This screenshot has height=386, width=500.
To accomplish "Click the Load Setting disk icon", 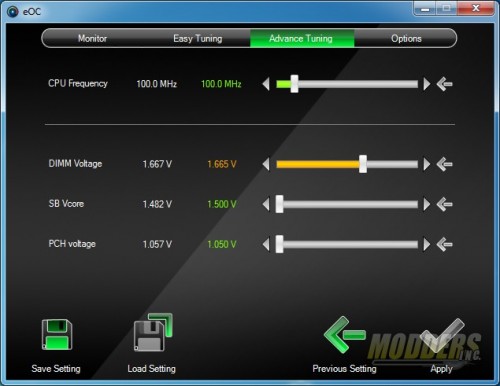I will pos(153,332).
